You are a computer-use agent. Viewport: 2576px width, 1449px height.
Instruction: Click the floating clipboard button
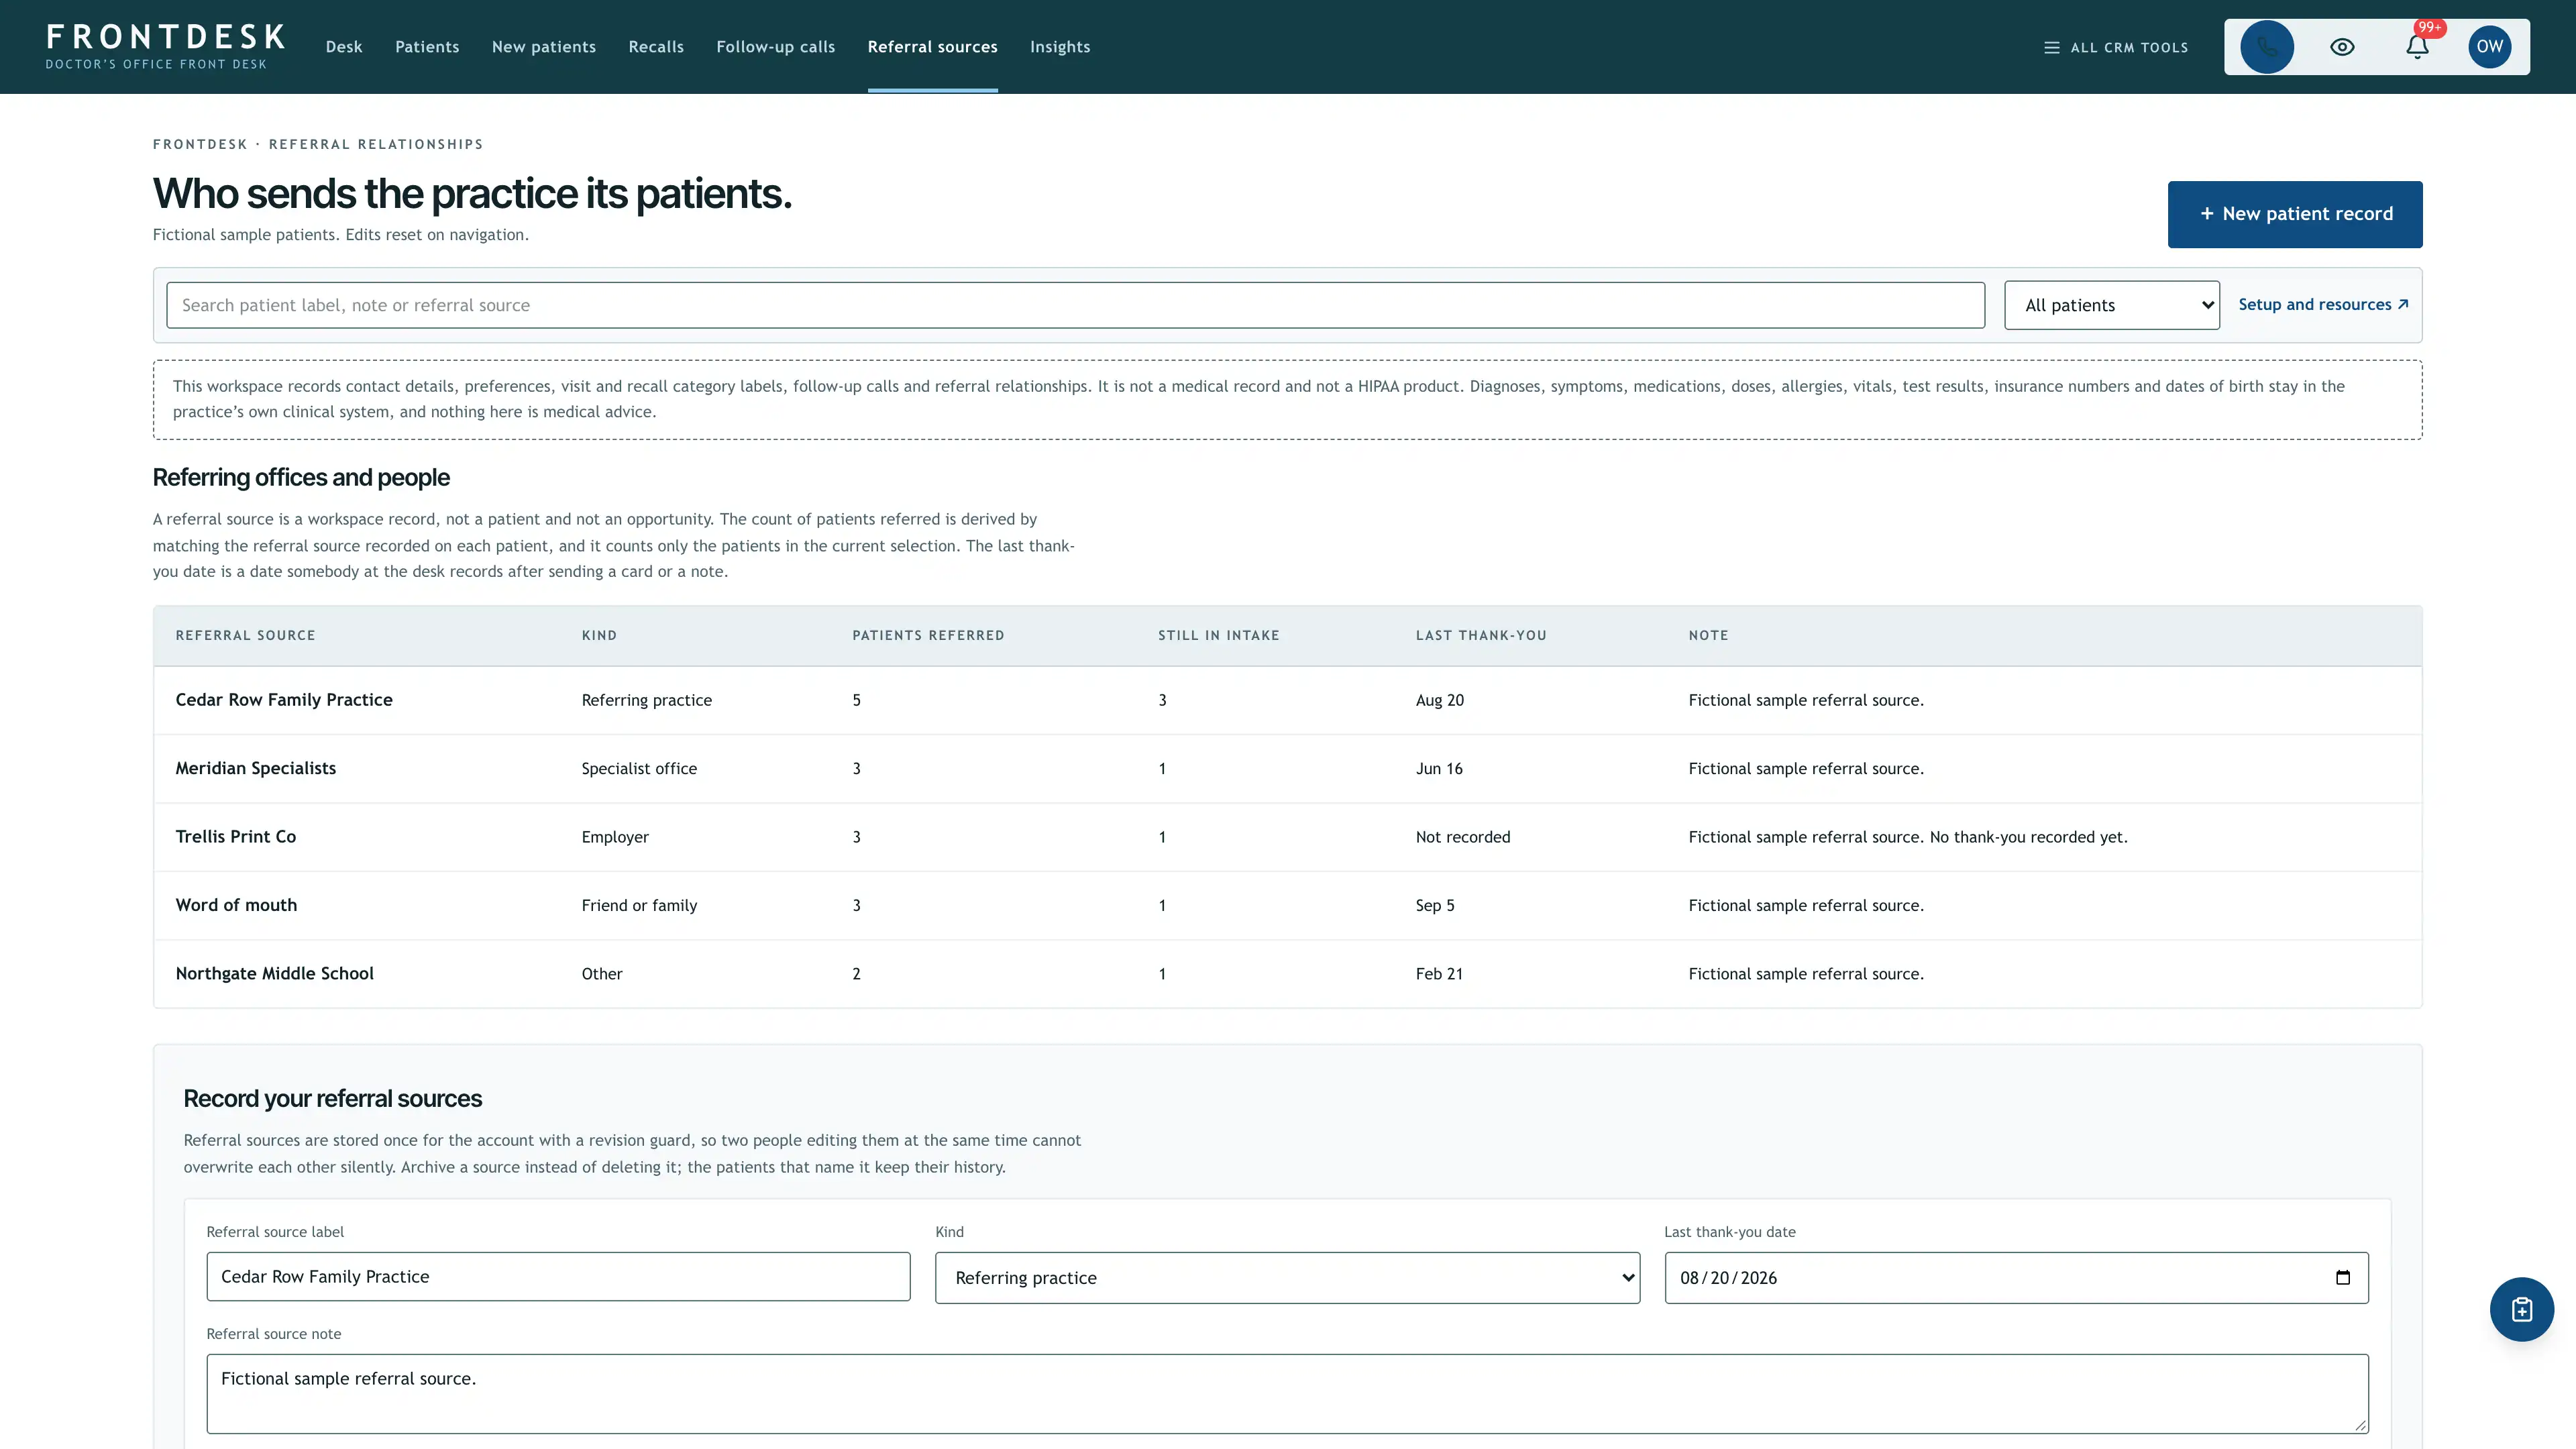(2521, 1309)
